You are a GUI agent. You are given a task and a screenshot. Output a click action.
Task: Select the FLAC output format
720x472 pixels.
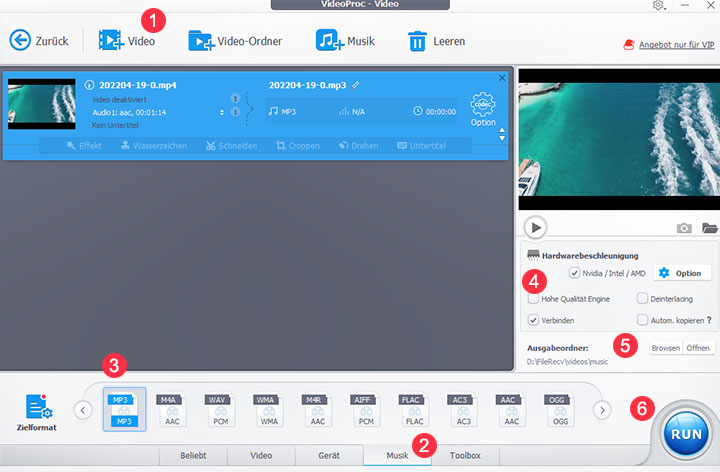(x=414, y=409)
